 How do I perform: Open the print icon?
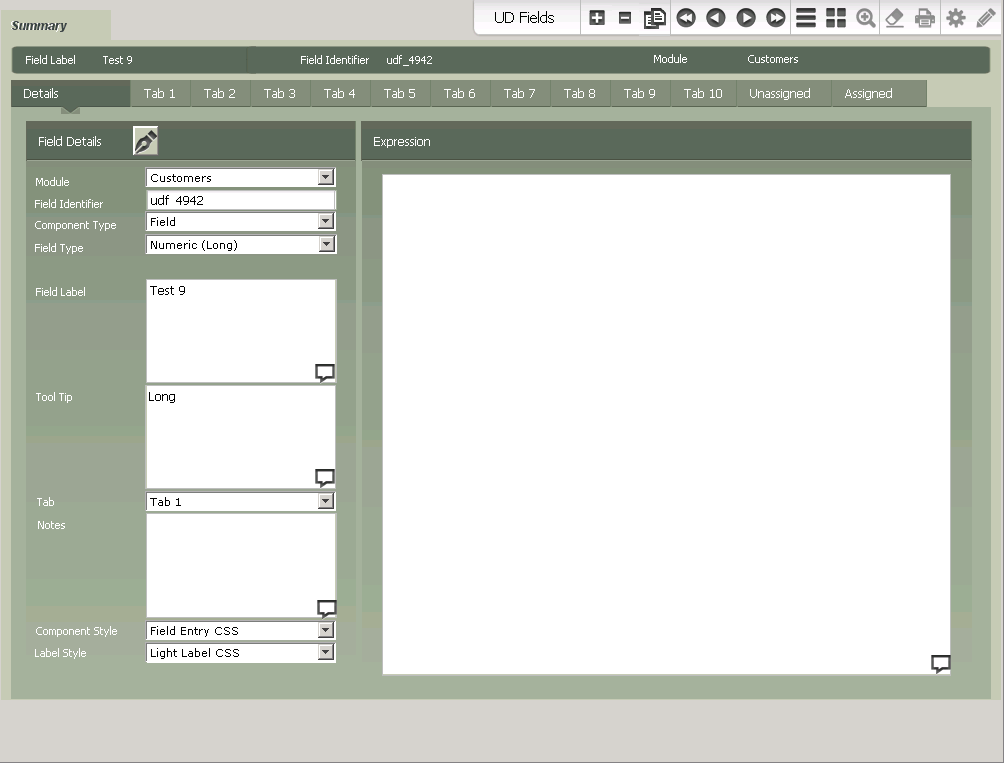click(924, 17)
